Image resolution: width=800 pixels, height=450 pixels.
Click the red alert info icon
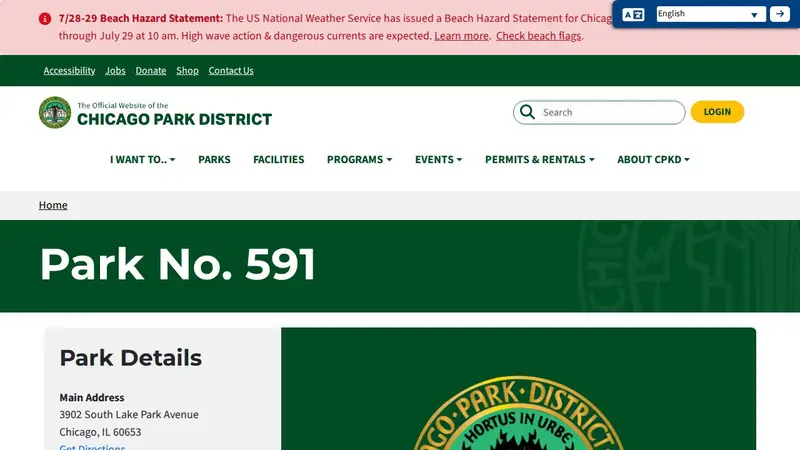point(45,19)
